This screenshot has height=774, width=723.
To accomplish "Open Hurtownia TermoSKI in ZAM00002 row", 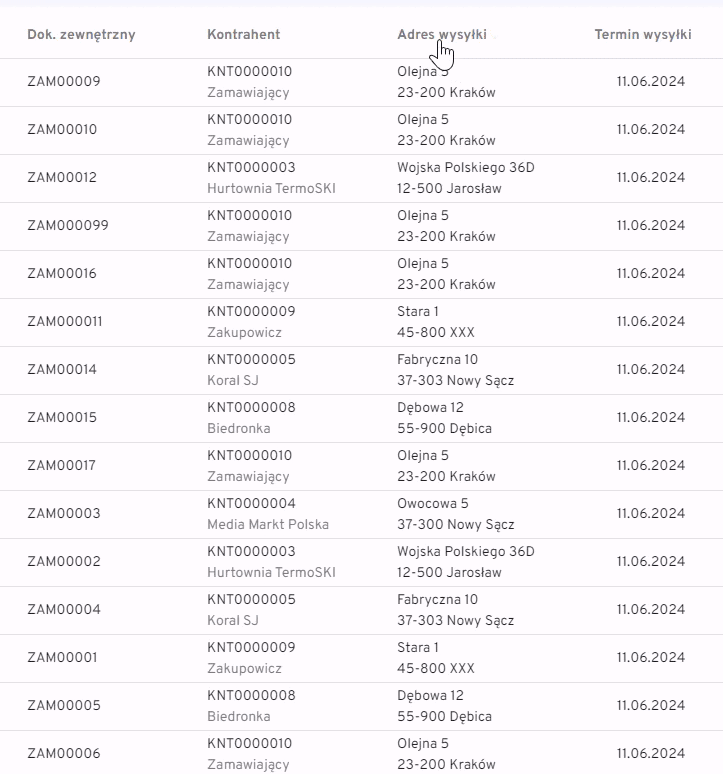I will 271,573.
